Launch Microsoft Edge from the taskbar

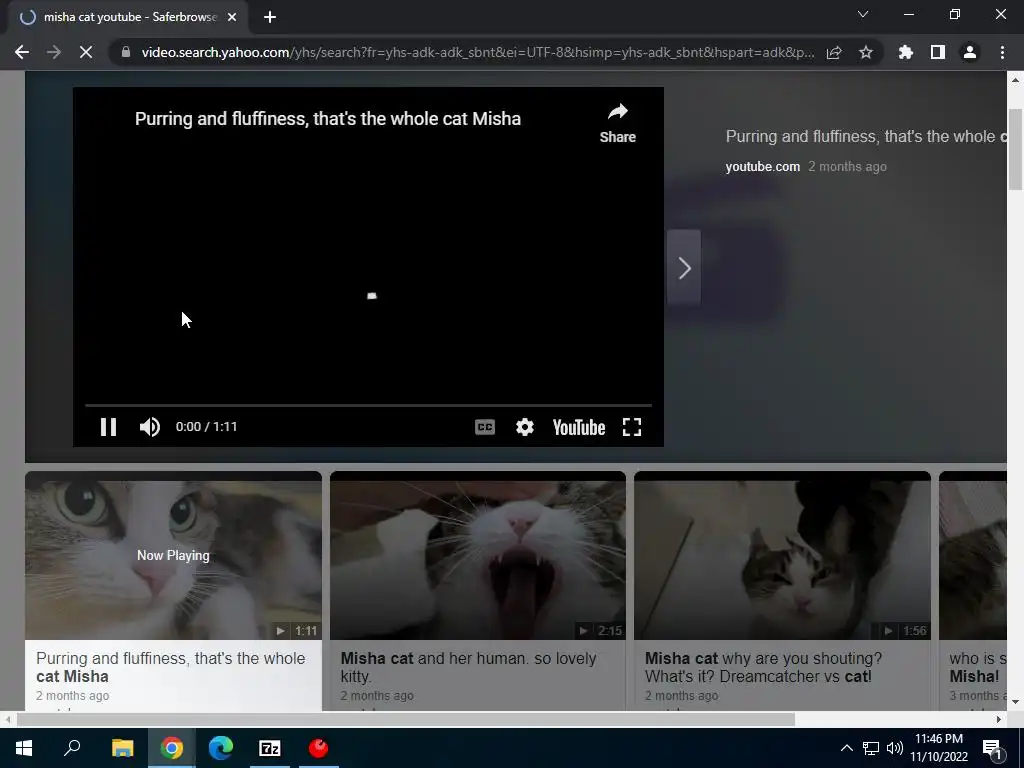[x=221, y=748]
